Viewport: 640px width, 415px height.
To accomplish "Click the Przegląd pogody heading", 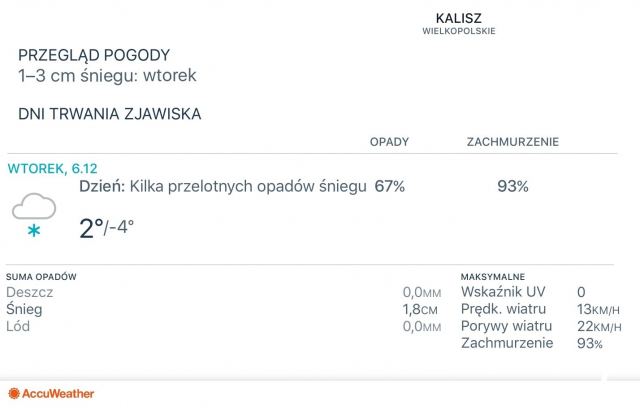I will (x=94, y=55).
